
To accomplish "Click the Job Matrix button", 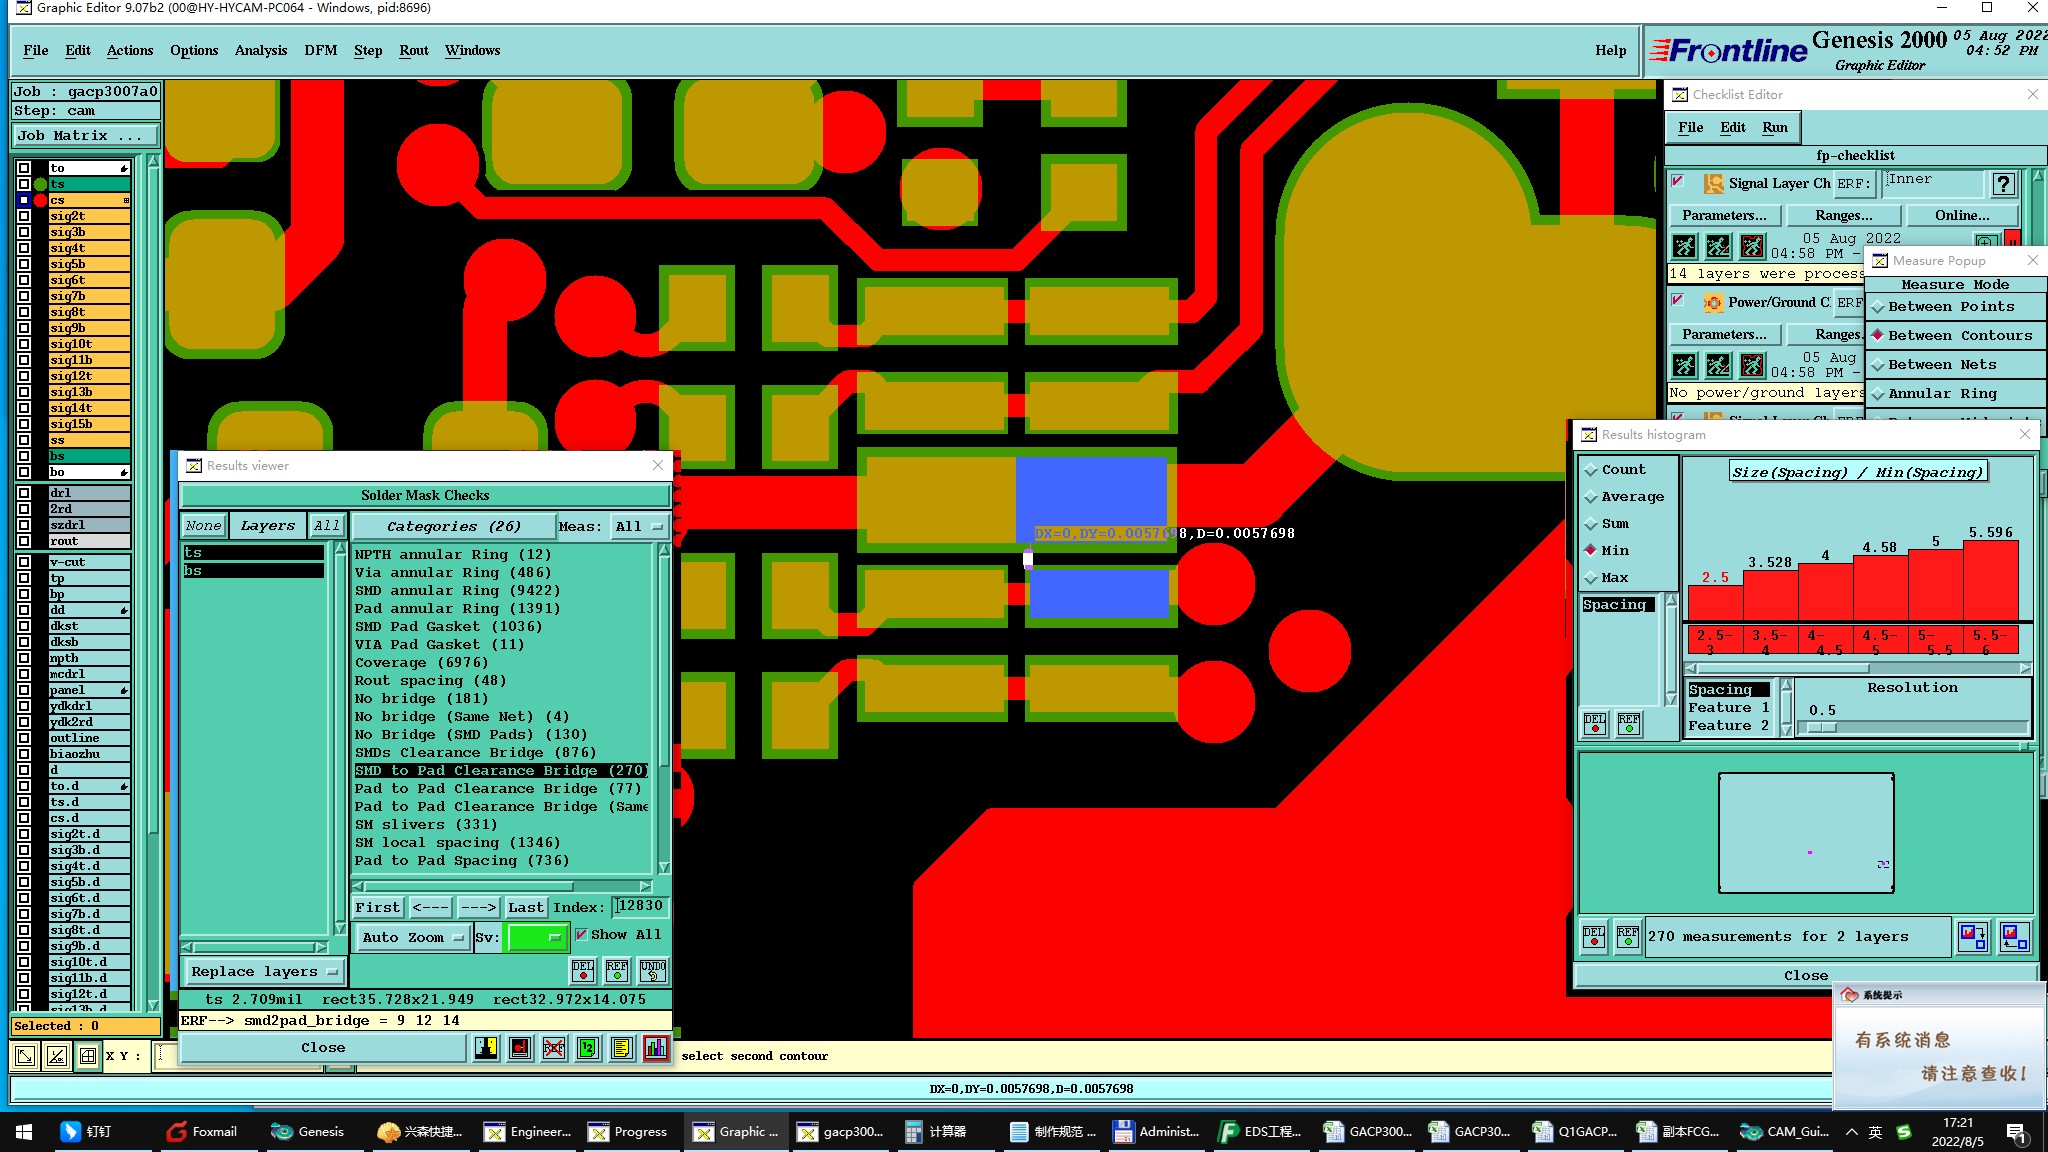I will point(85,136).
